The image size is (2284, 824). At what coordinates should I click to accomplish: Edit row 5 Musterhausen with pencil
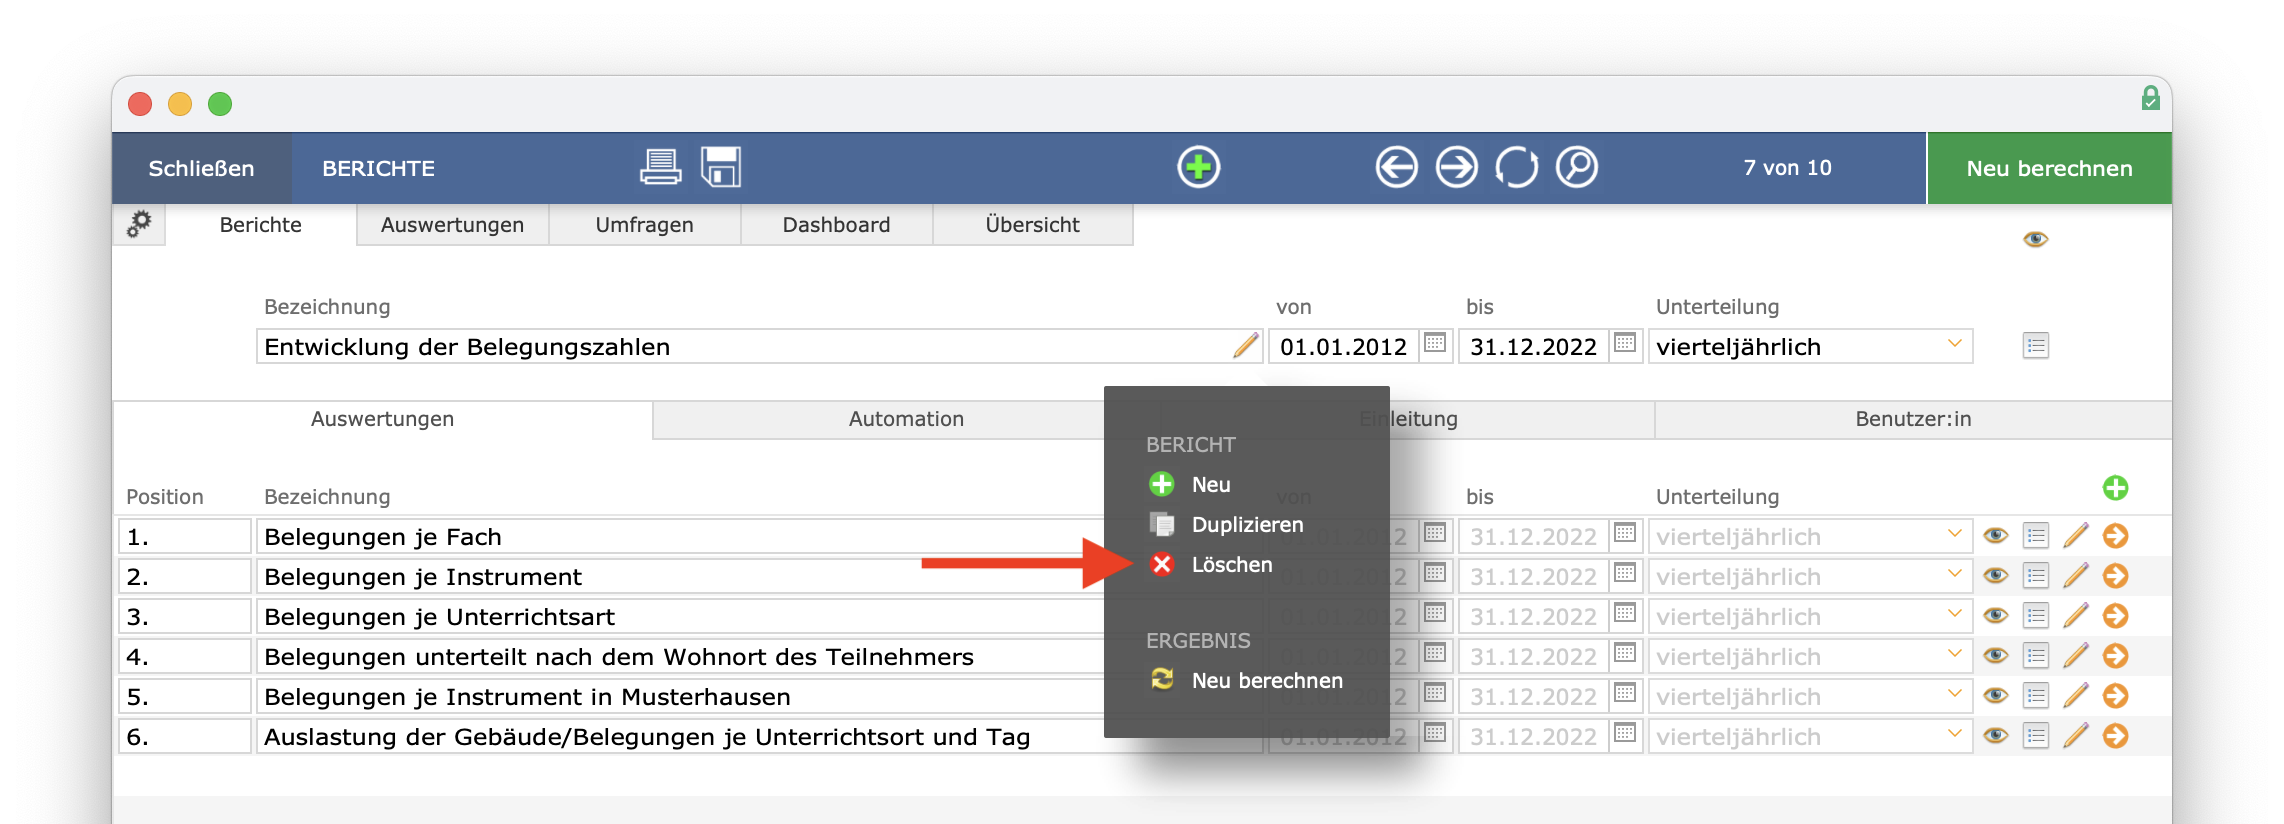(2076, 696)
